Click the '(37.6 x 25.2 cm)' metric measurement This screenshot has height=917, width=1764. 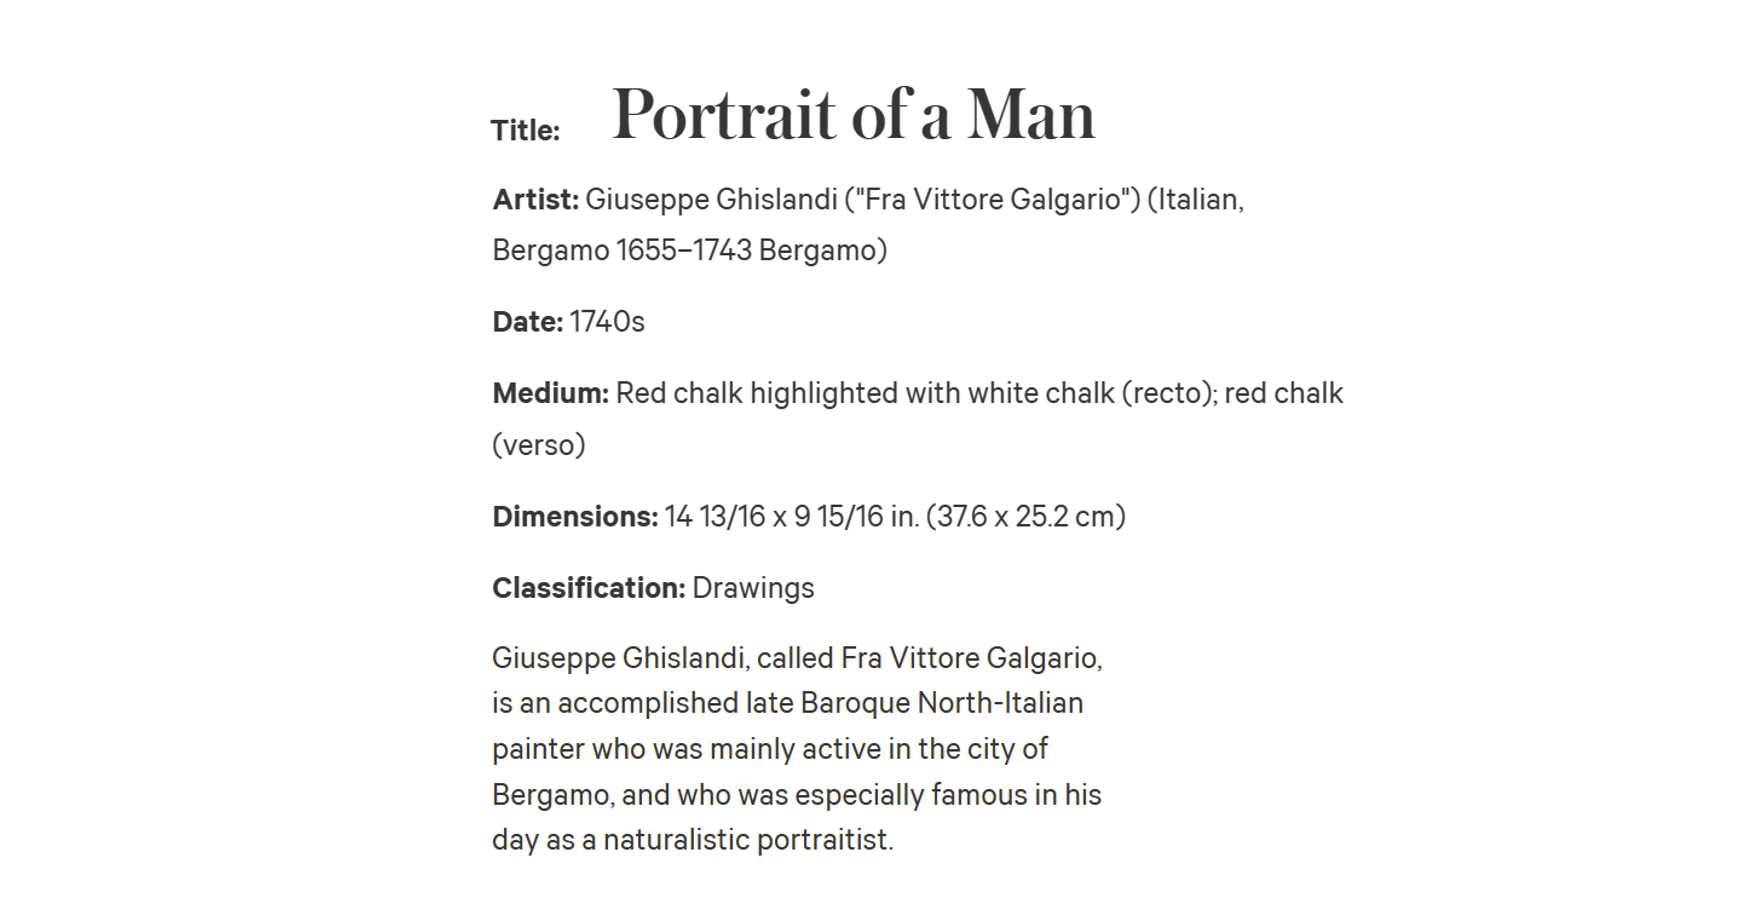pyautogui.click(x=1026, y=516)
